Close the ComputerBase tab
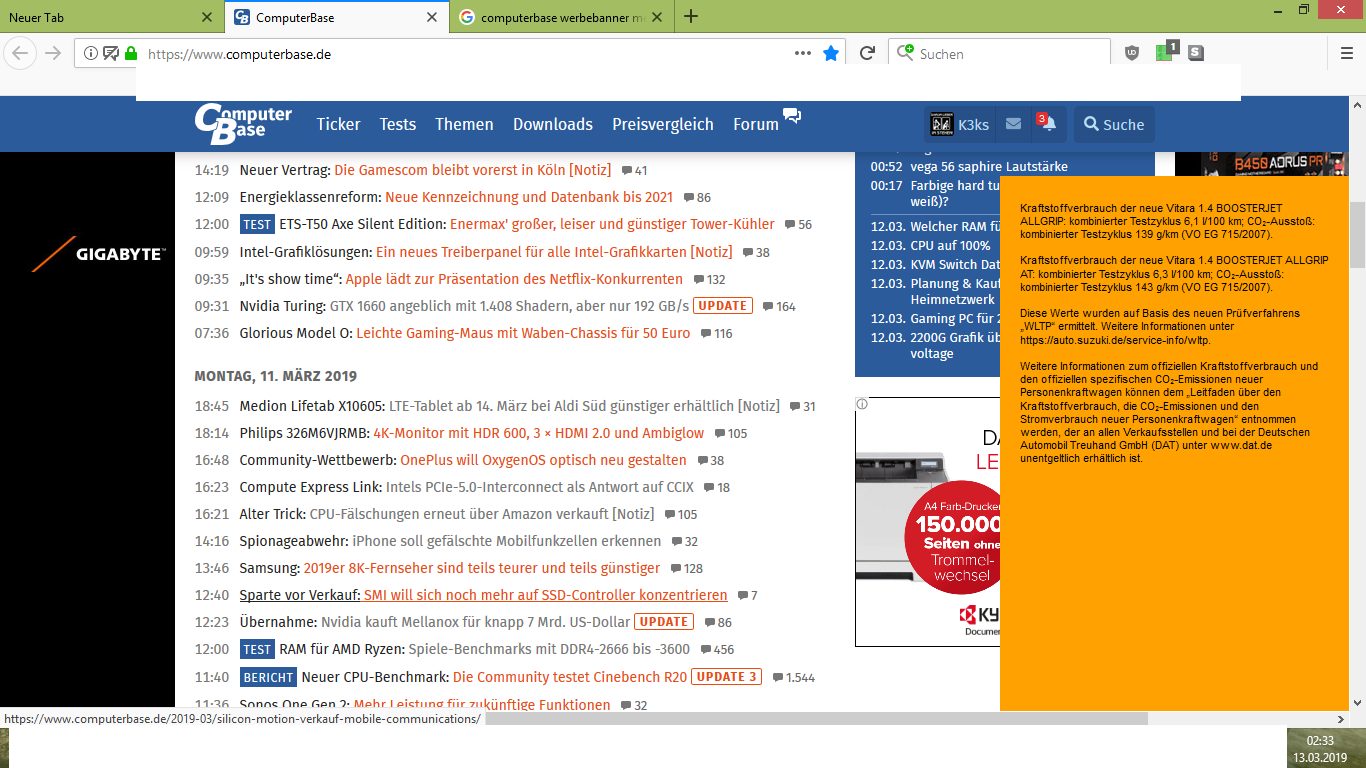This screenshot has width=1366, height=768. coord(431,17)
